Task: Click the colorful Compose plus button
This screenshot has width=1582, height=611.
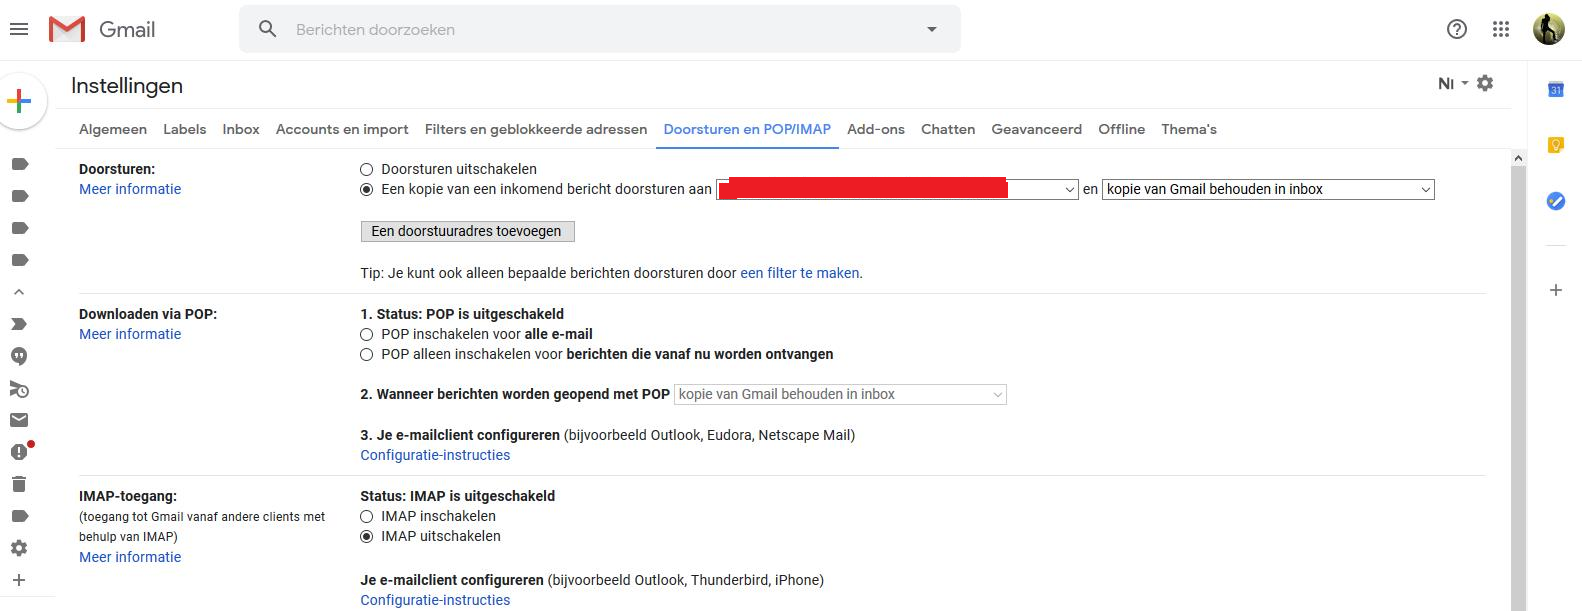Action: click(x=19, y=101)
